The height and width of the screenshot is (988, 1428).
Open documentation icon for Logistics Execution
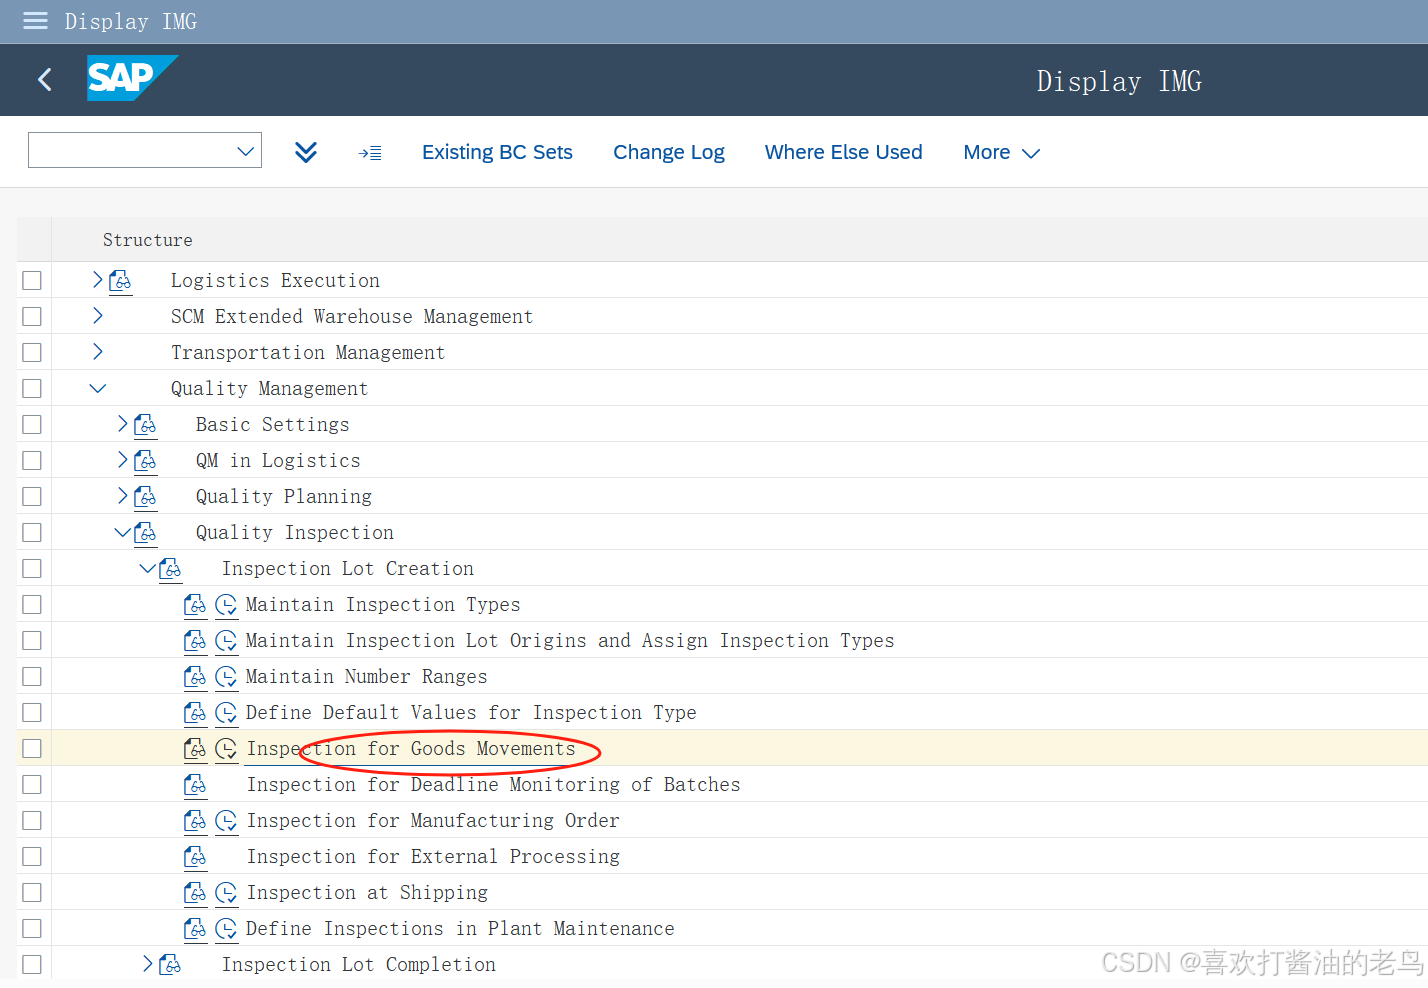(x=120, y=281)
